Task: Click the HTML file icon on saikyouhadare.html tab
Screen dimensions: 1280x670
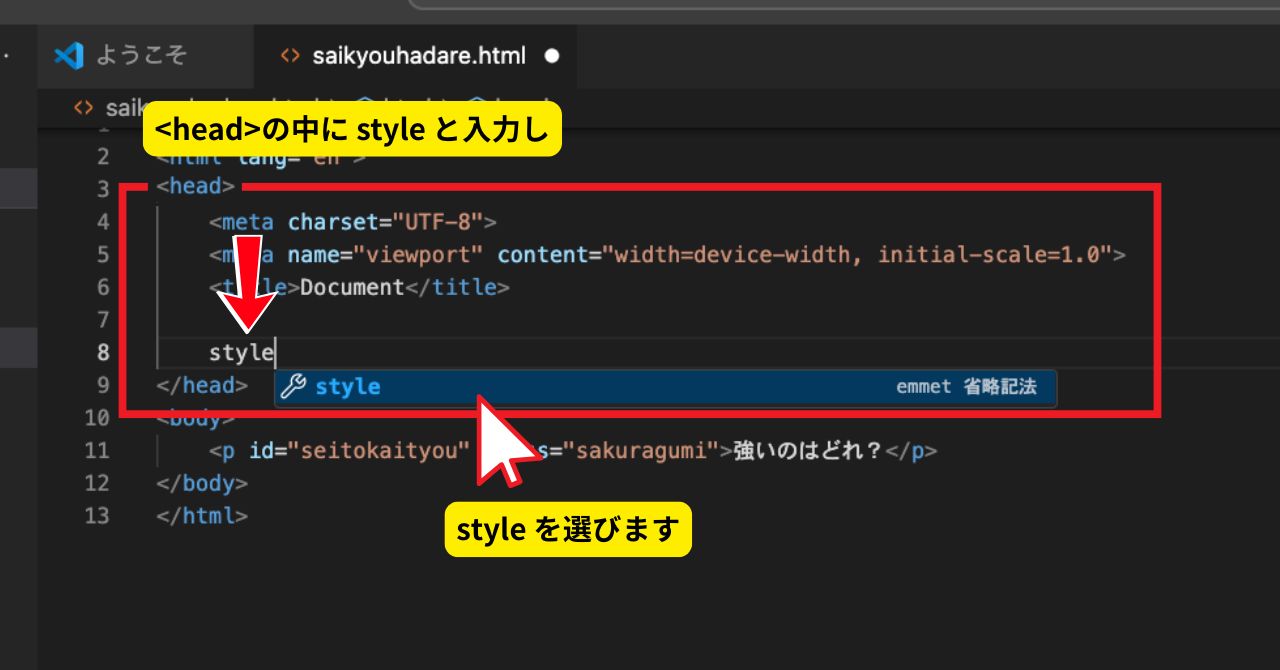Action: [290, 56]
